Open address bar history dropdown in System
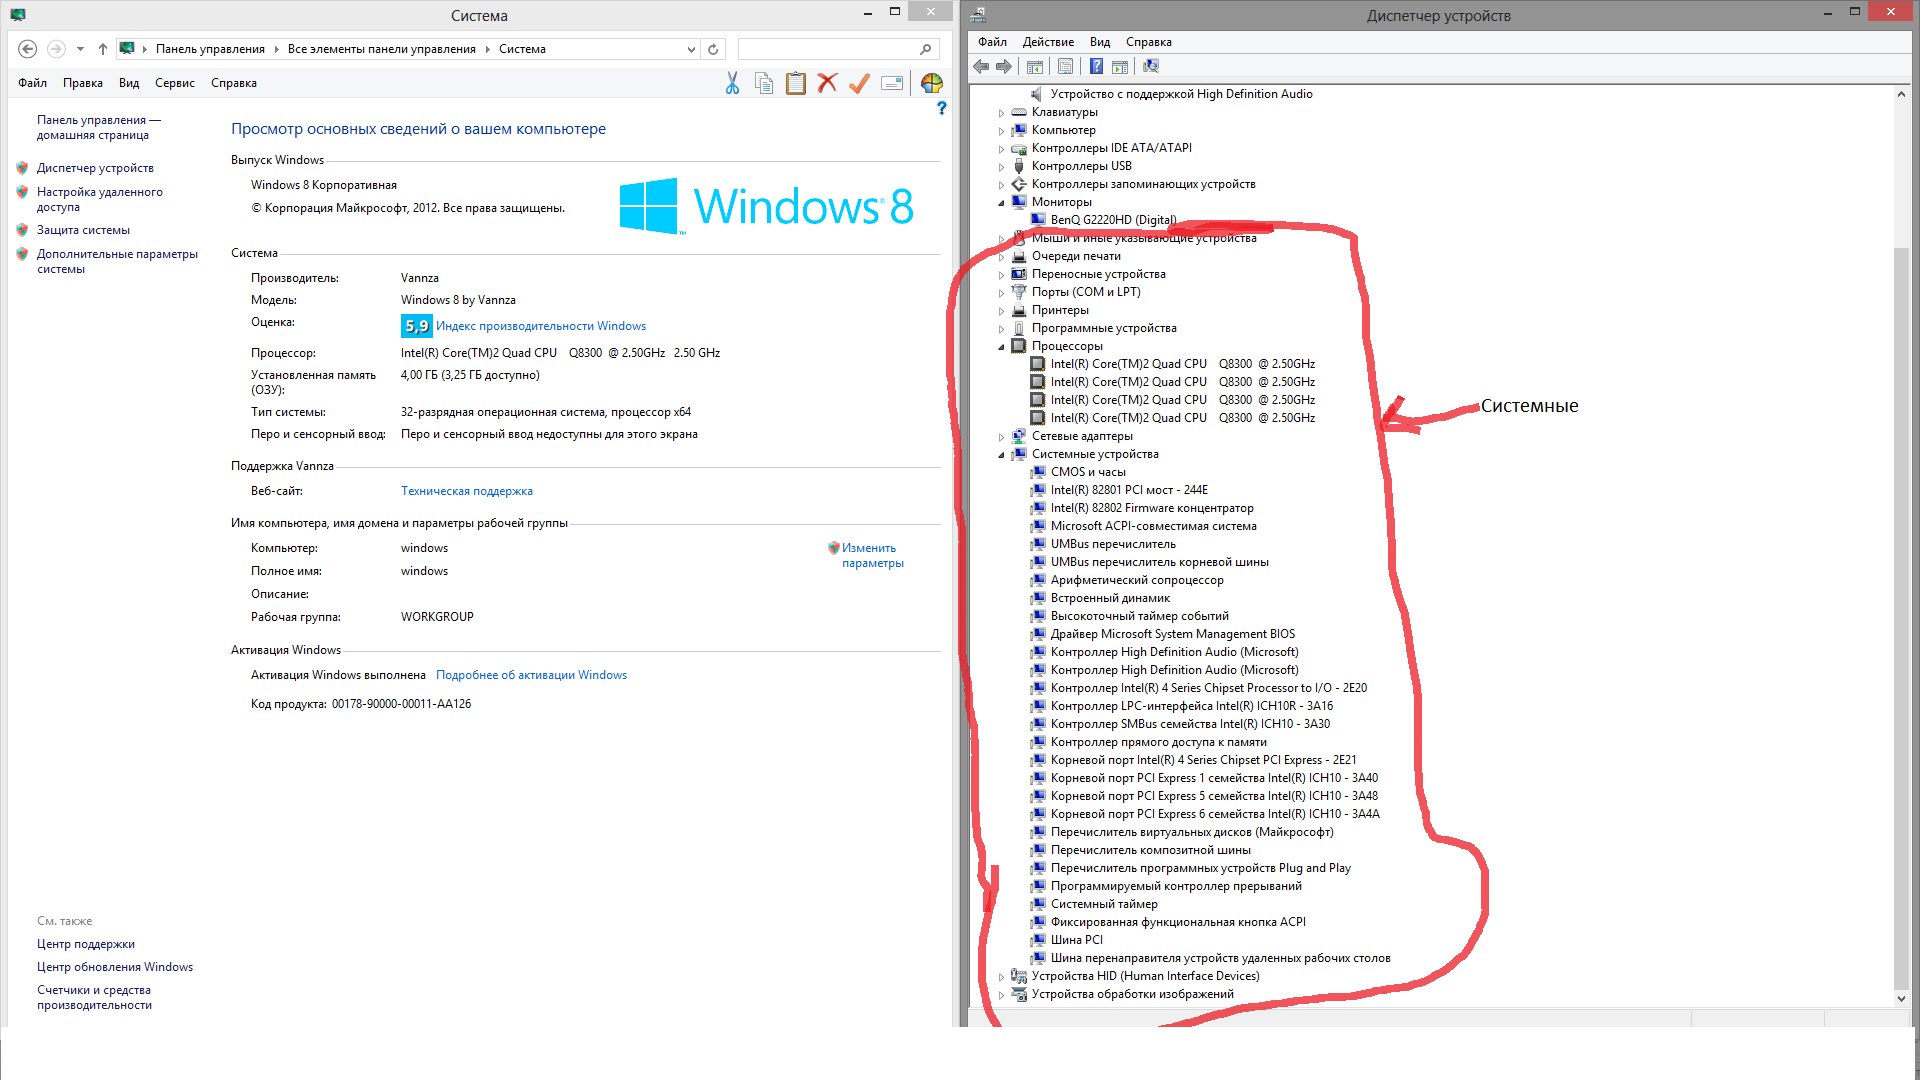The height and width of the screenshot is (1080, 1920). coord(691,49)
